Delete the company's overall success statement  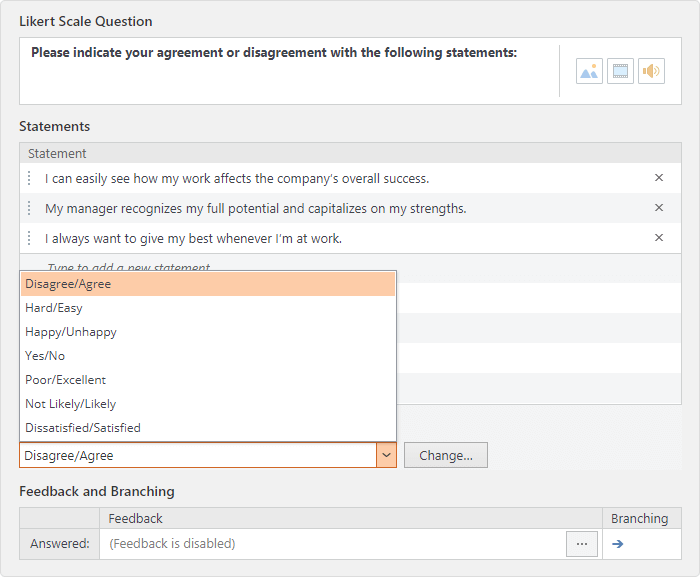659,178
